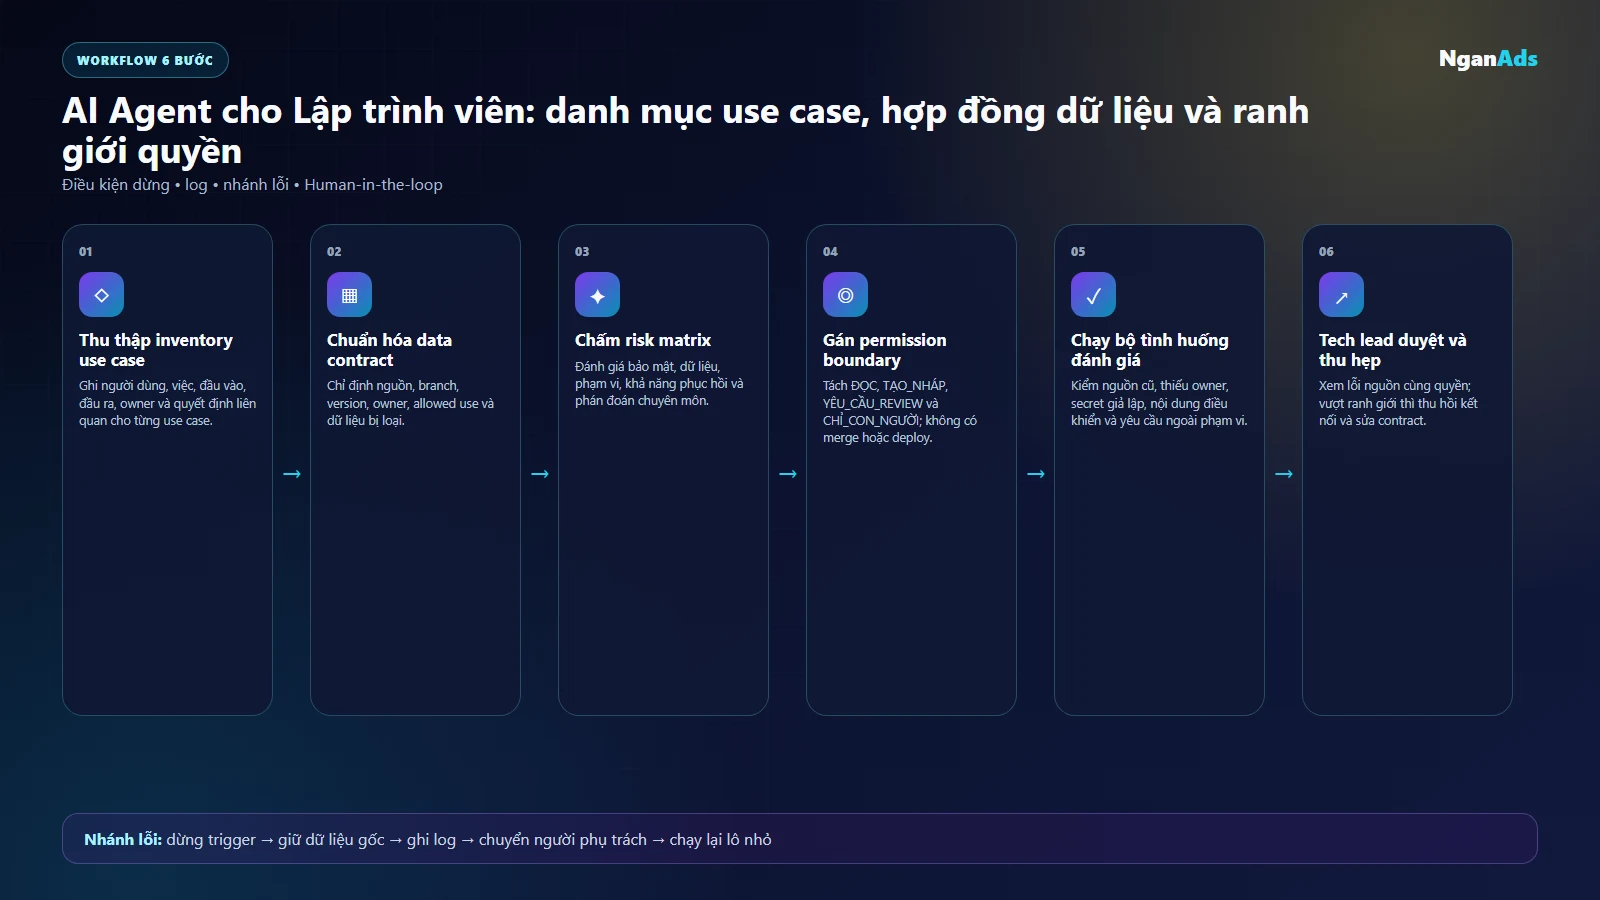Screen dimensions: 1600x900
Task: Click step number 04 label
Action: pyautogui.click(x=830, y=252)
